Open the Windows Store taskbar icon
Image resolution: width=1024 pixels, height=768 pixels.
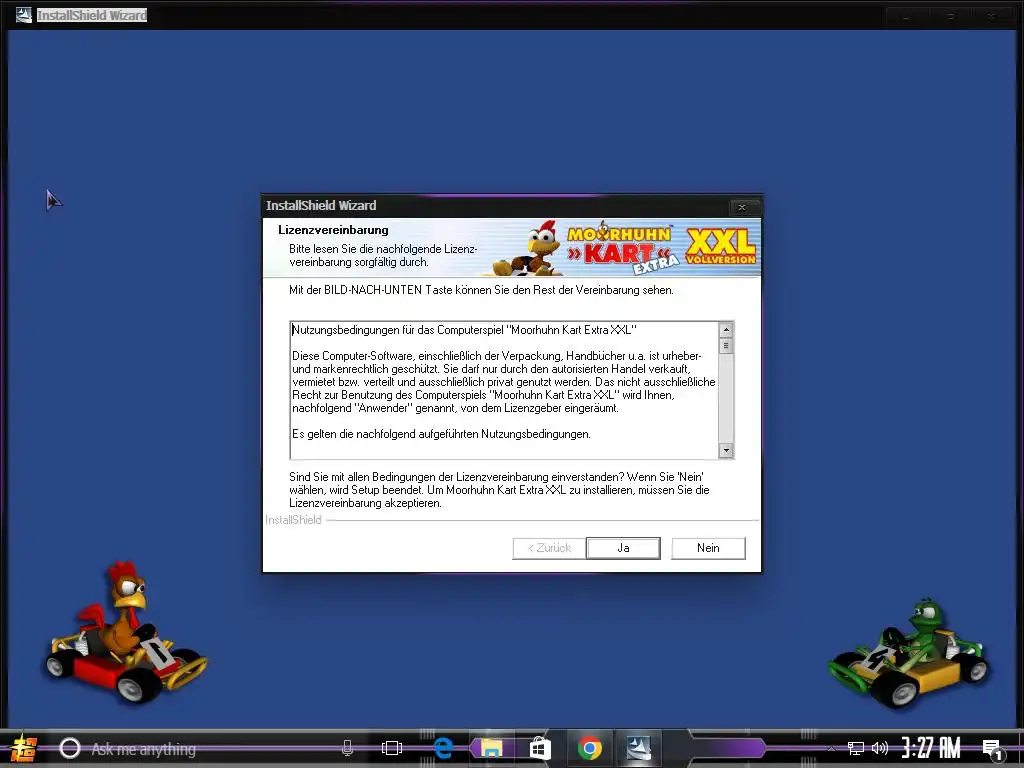click(540, 748)
